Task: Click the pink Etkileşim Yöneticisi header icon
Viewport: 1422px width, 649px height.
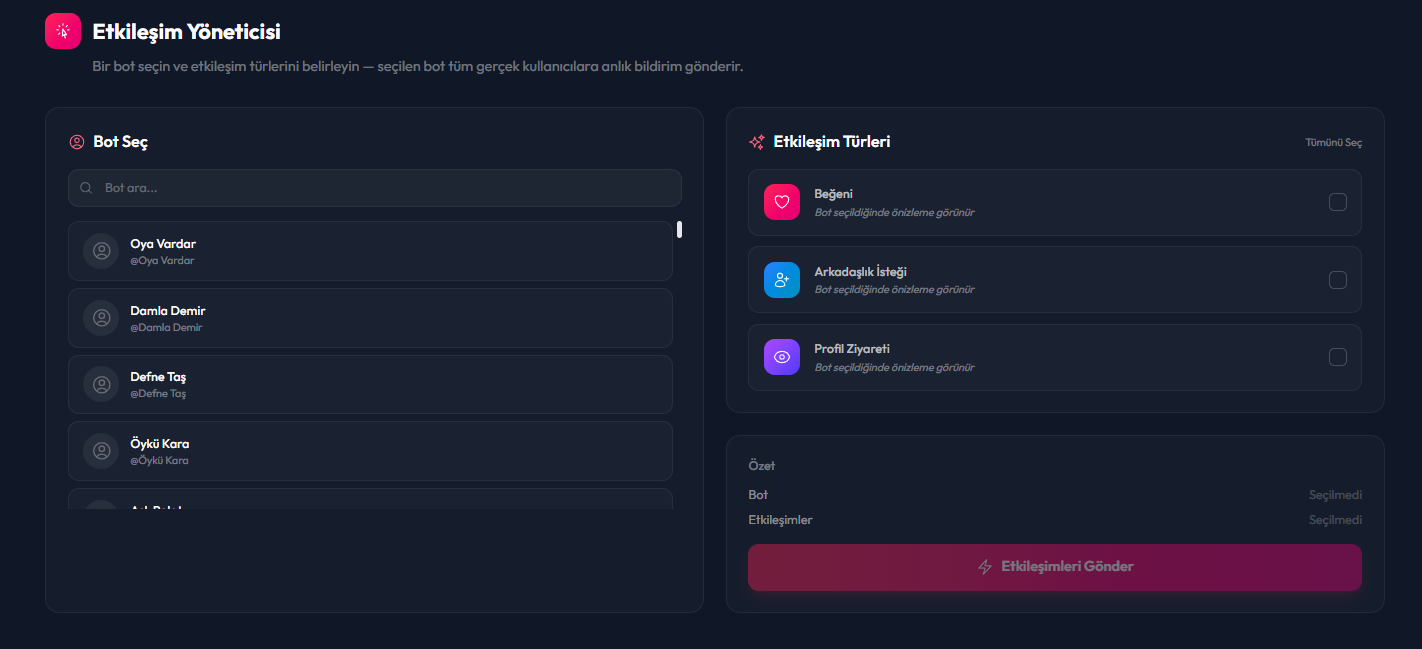Action: tap(63, 31)
